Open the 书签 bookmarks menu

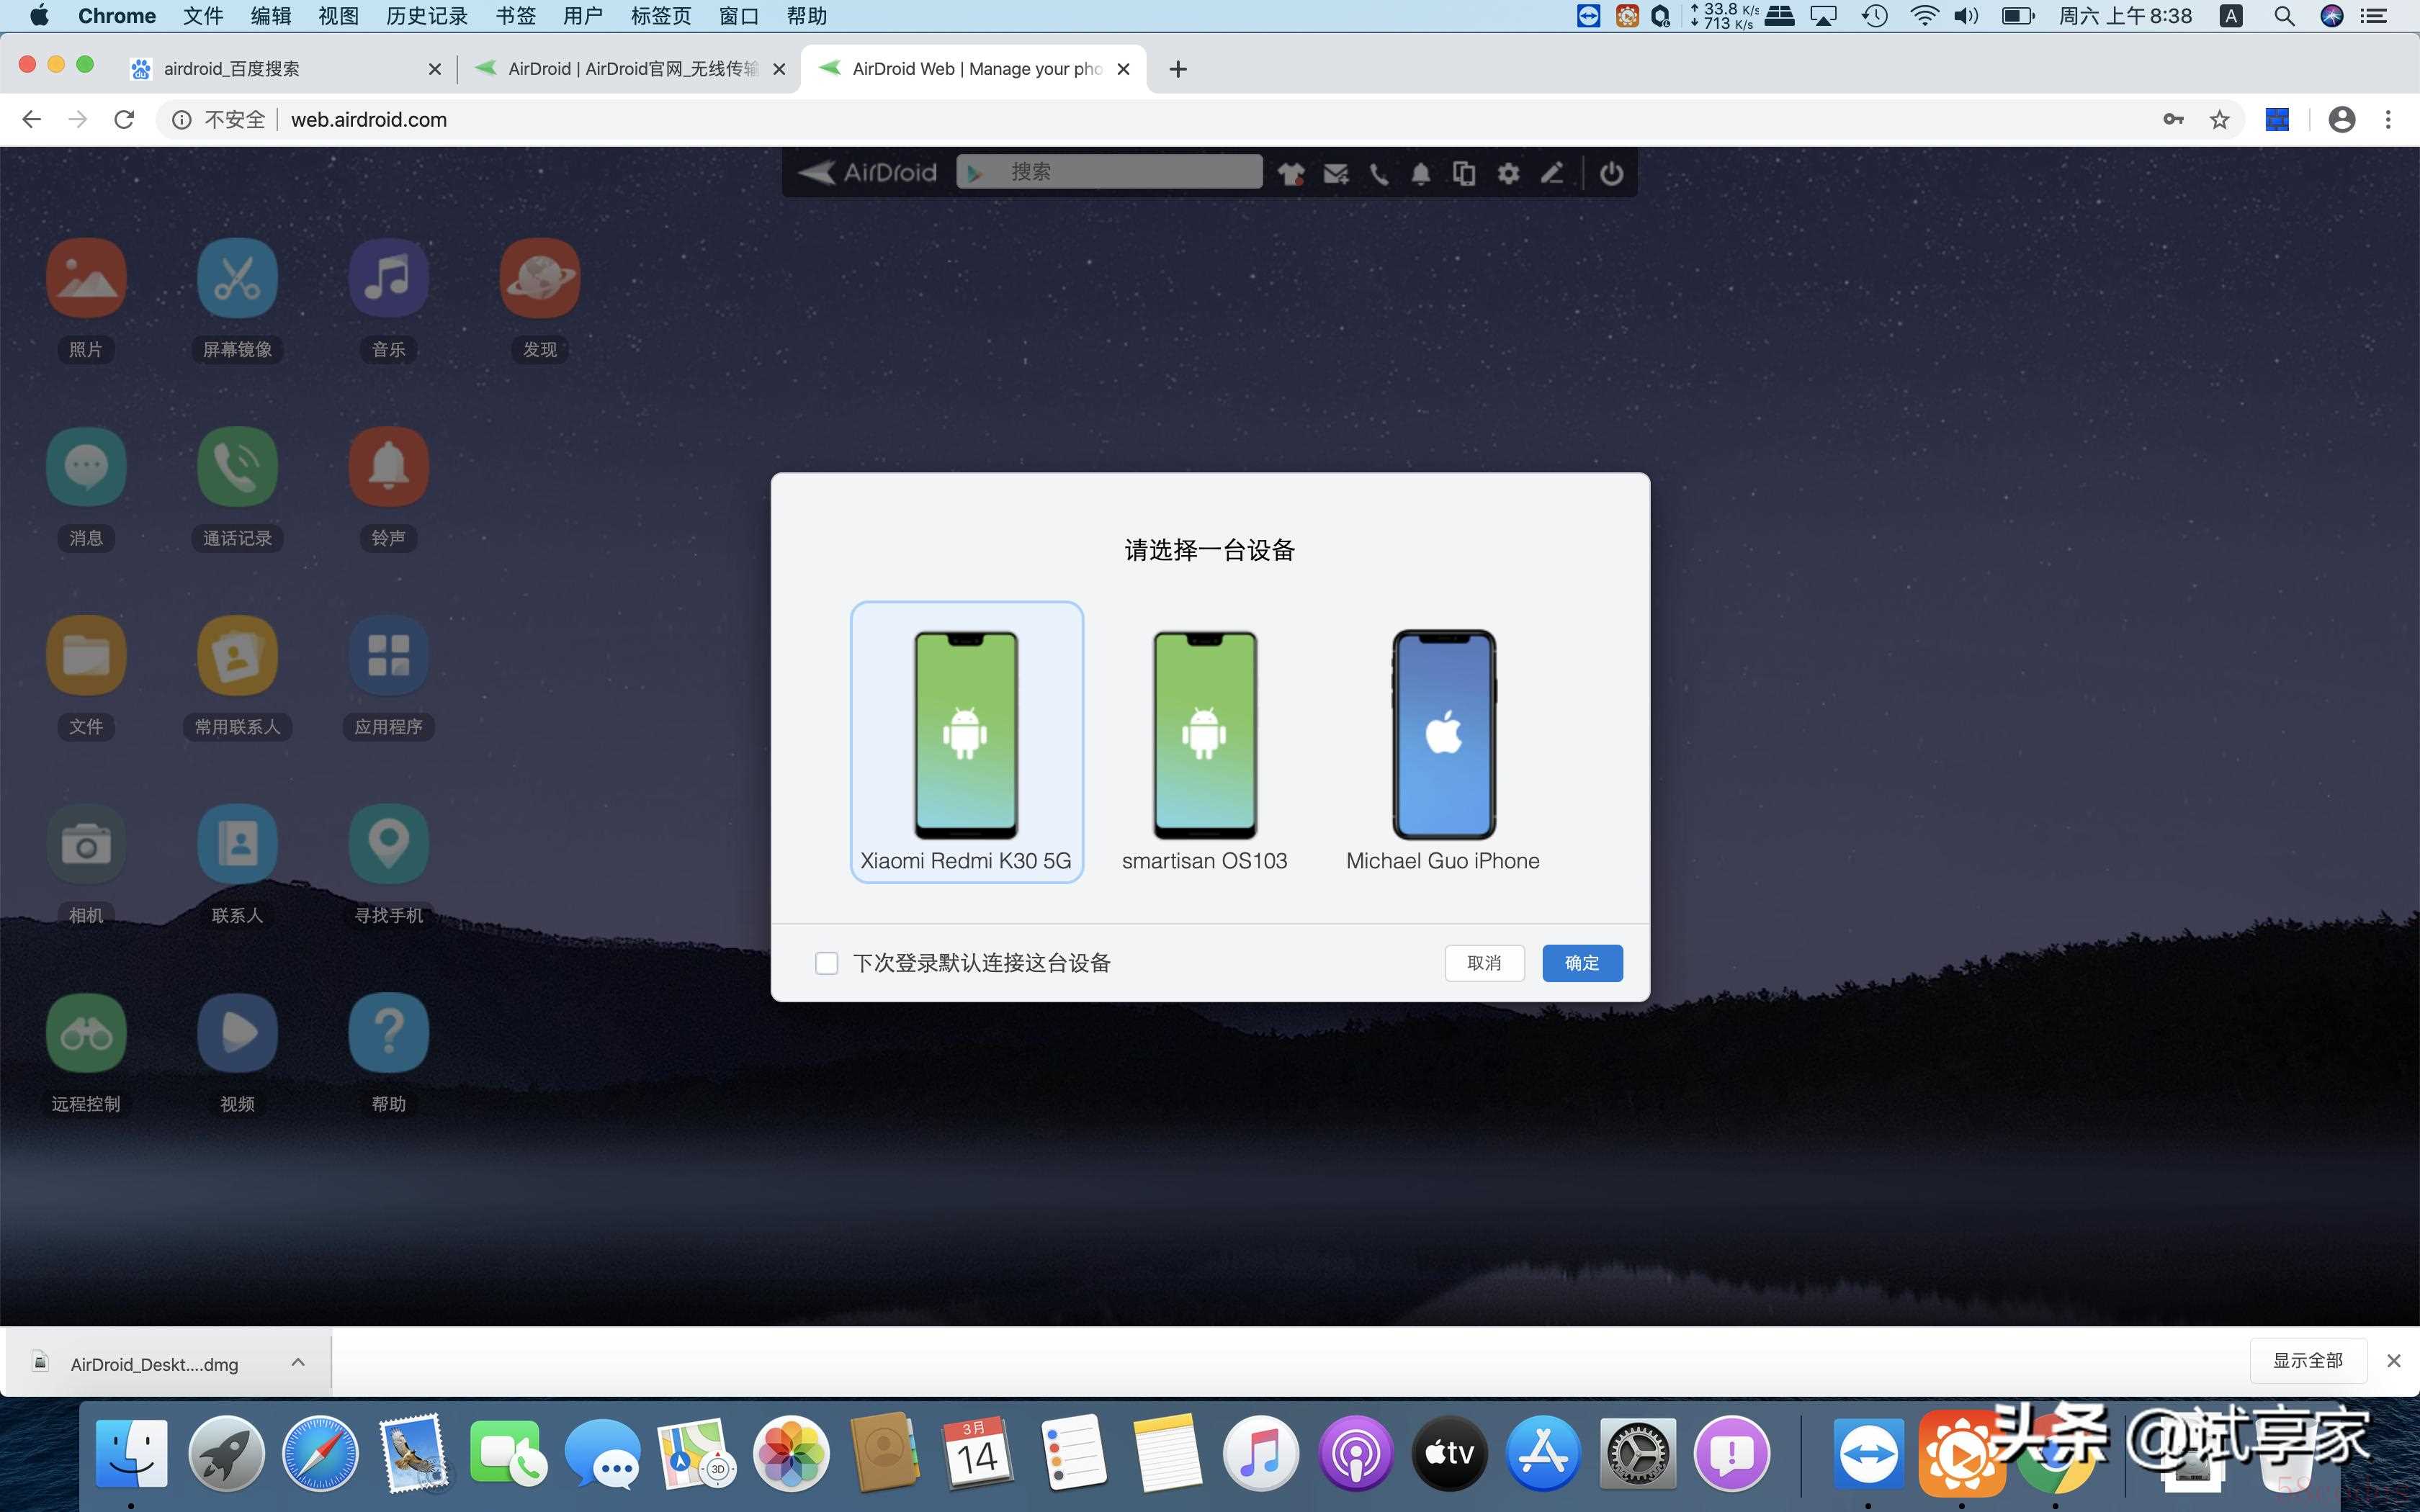click(x=516, y=16)
